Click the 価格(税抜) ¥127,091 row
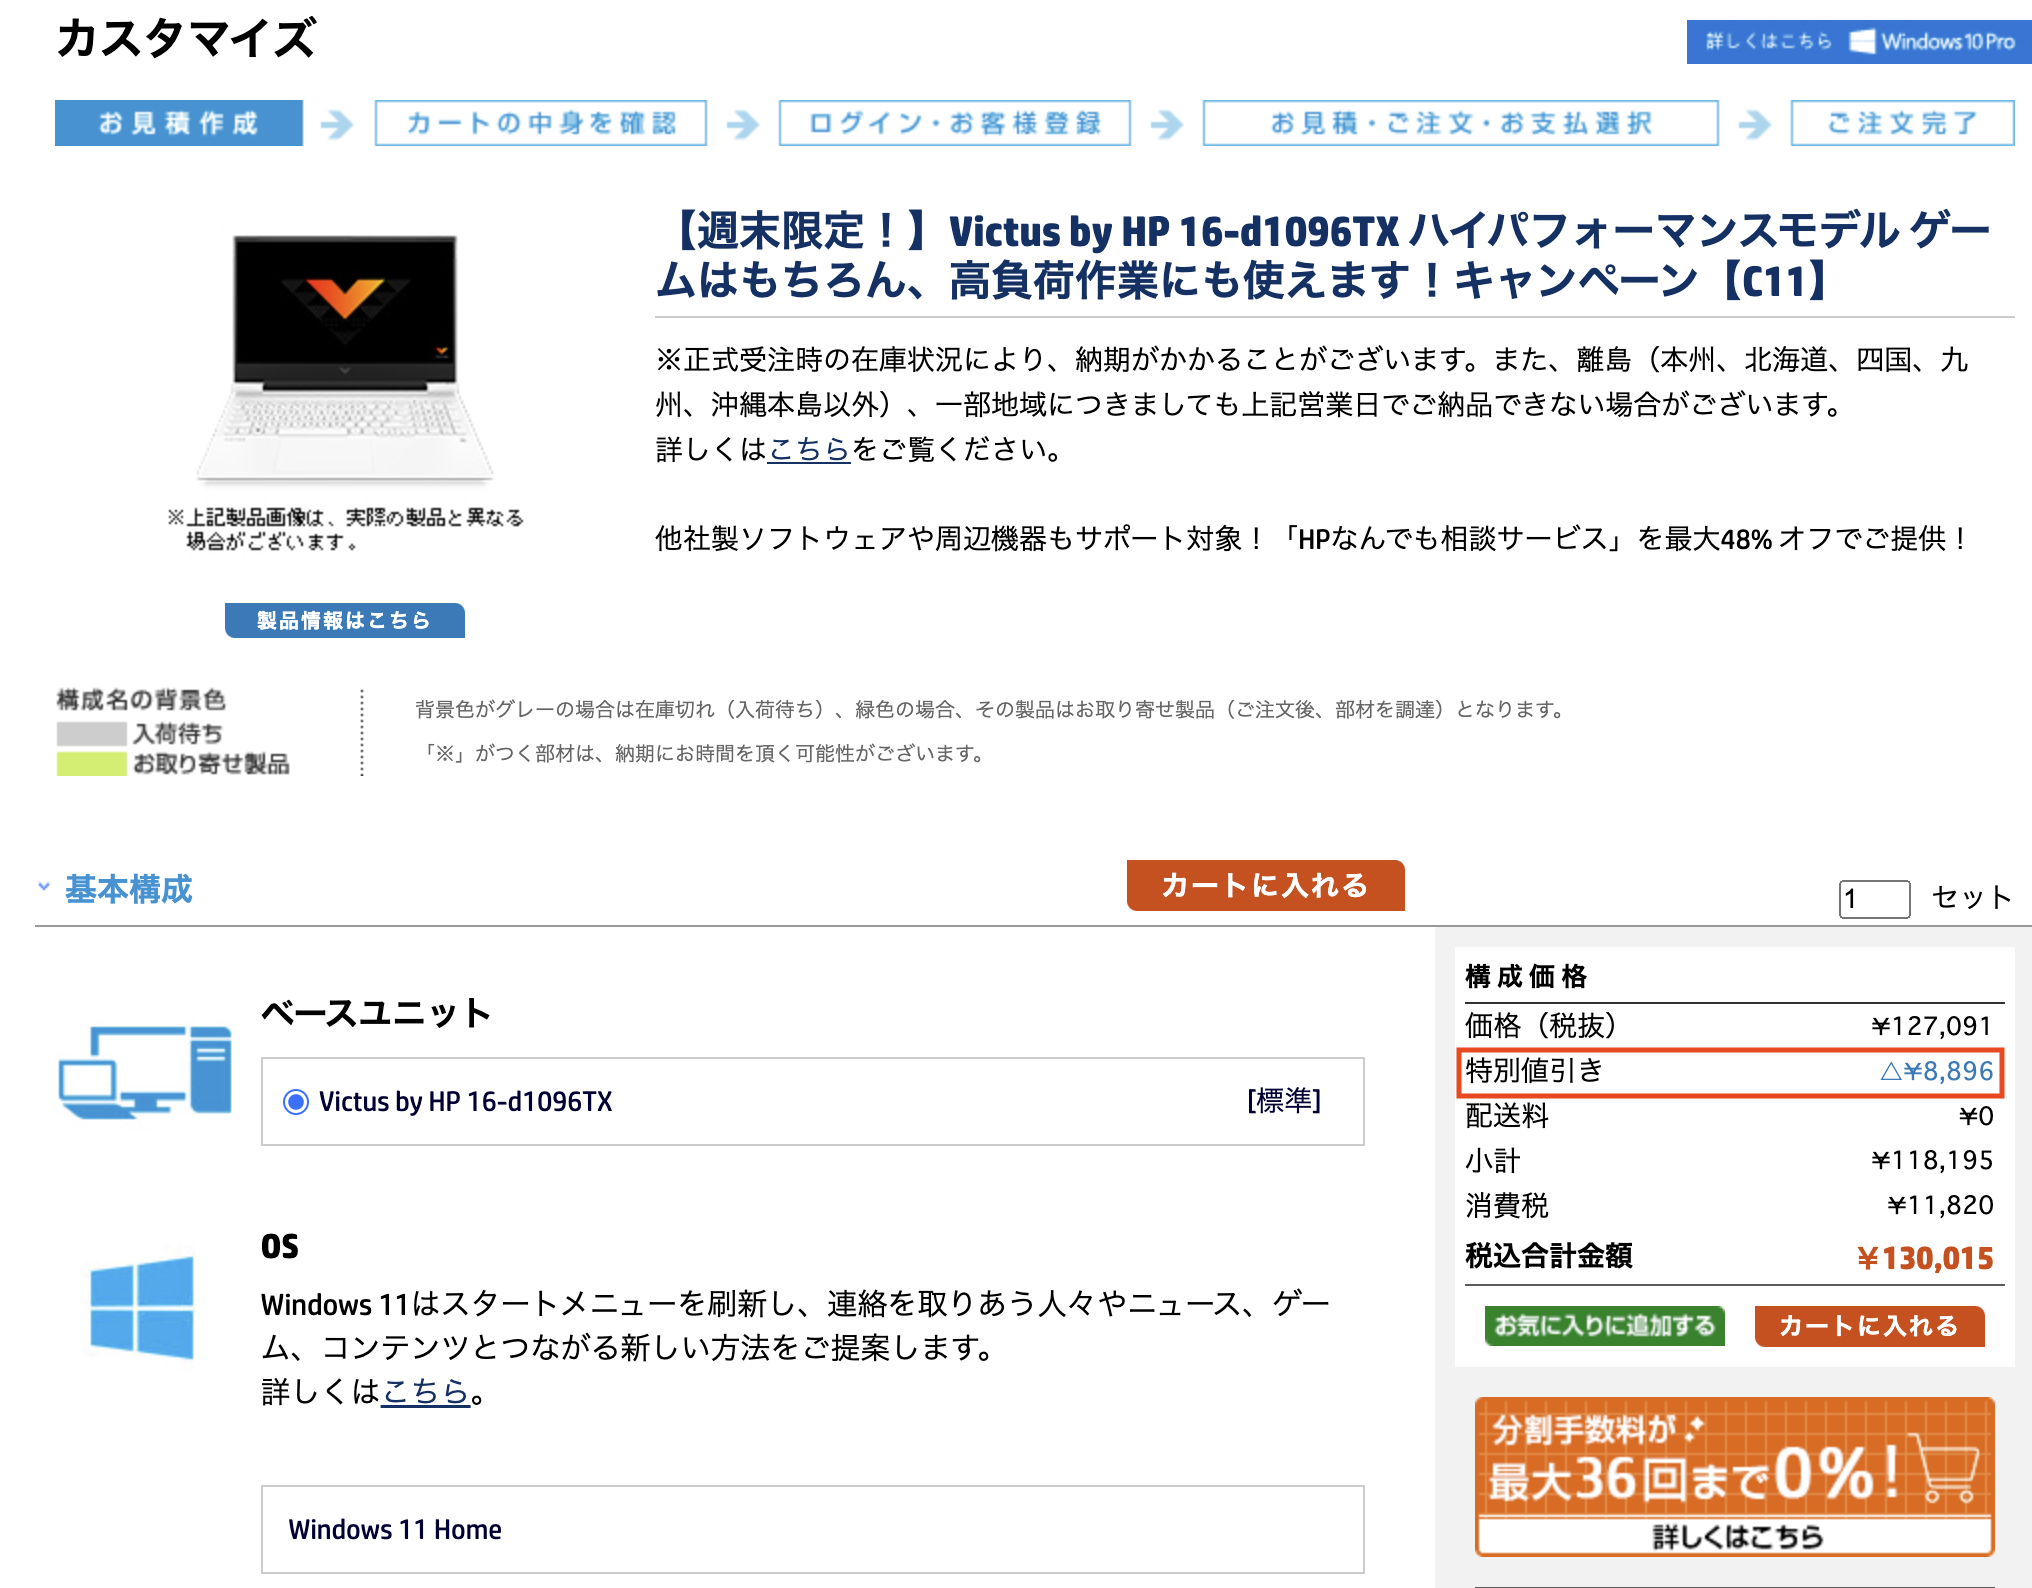The image size is (2032, 1588). pyautogui.click(x=1731, y=1026)
